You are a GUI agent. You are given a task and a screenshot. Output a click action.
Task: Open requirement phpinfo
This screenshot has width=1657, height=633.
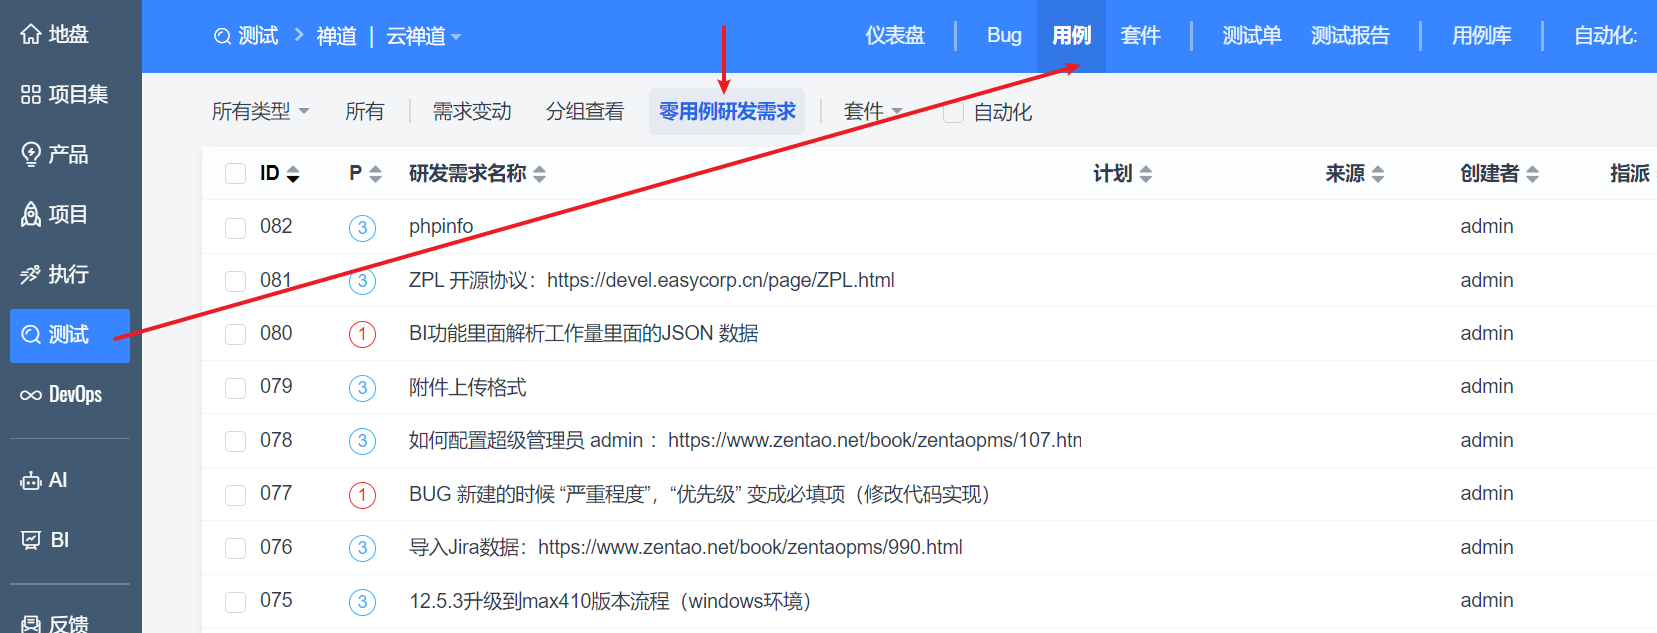coord(441,227)
